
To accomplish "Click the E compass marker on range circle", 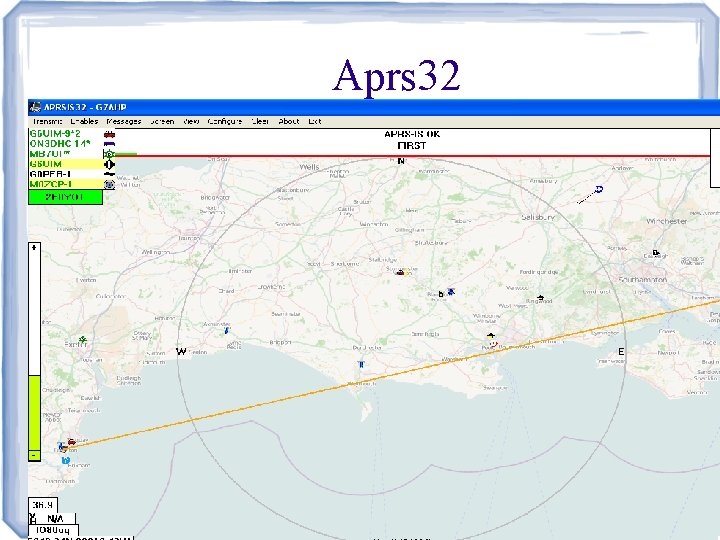I will click(x=621, y=352).
